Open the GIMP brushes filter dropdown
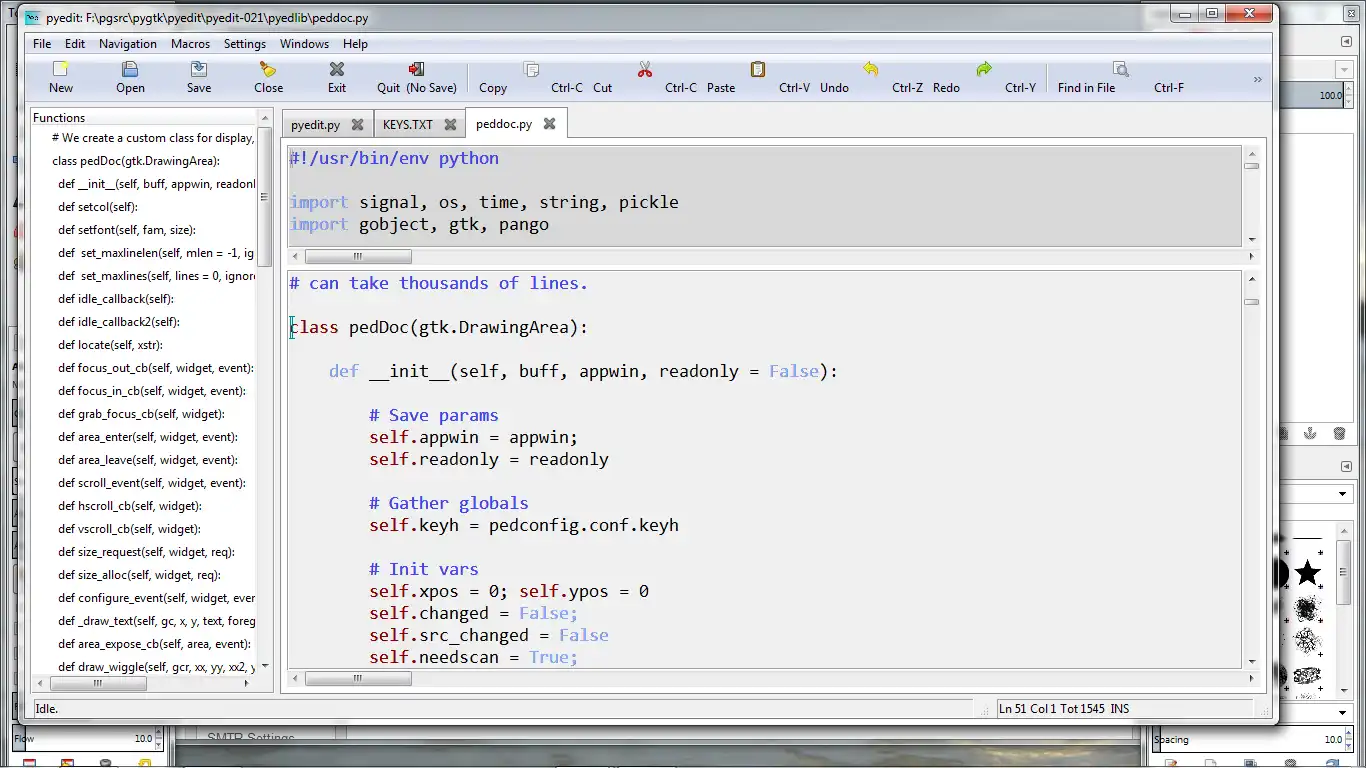Viewport: 1366px width, 768px height. [1344, 495]
